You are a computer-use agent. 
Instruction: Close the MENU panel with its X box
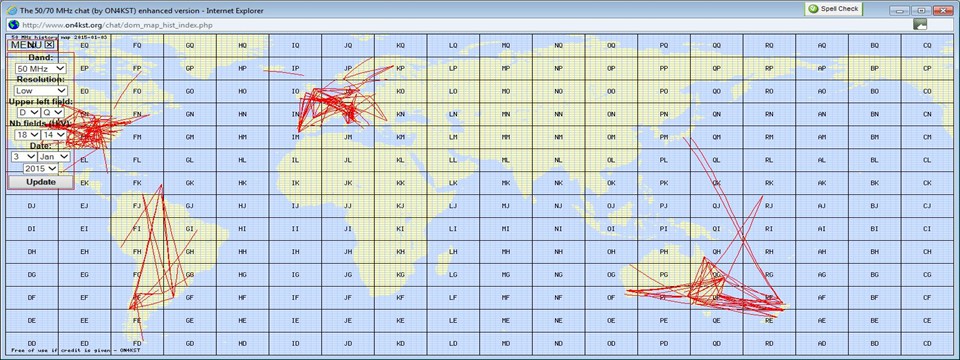pyautogui.click(x=50, y=44)
